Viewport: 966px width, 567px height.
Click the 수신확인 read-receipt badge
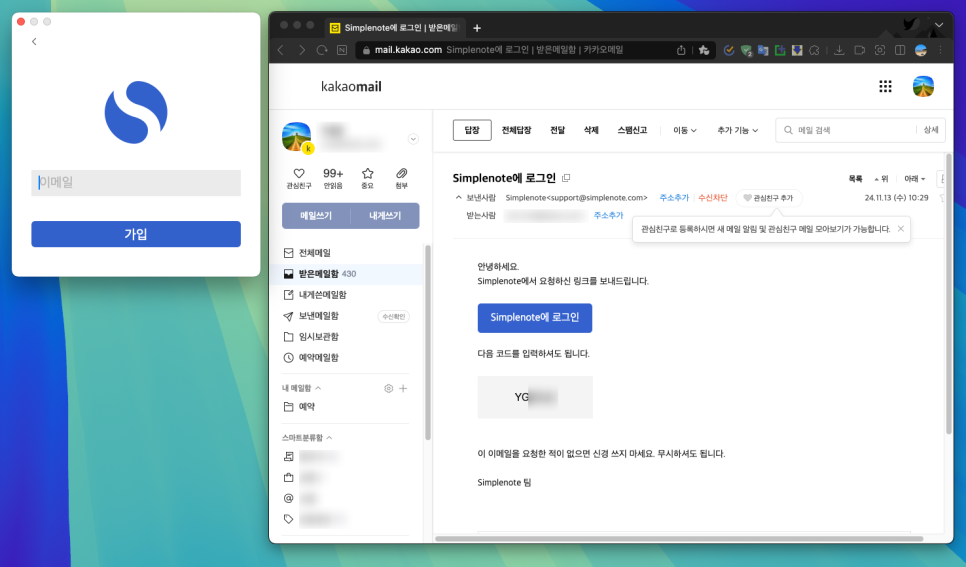click(x=394, y=317)
